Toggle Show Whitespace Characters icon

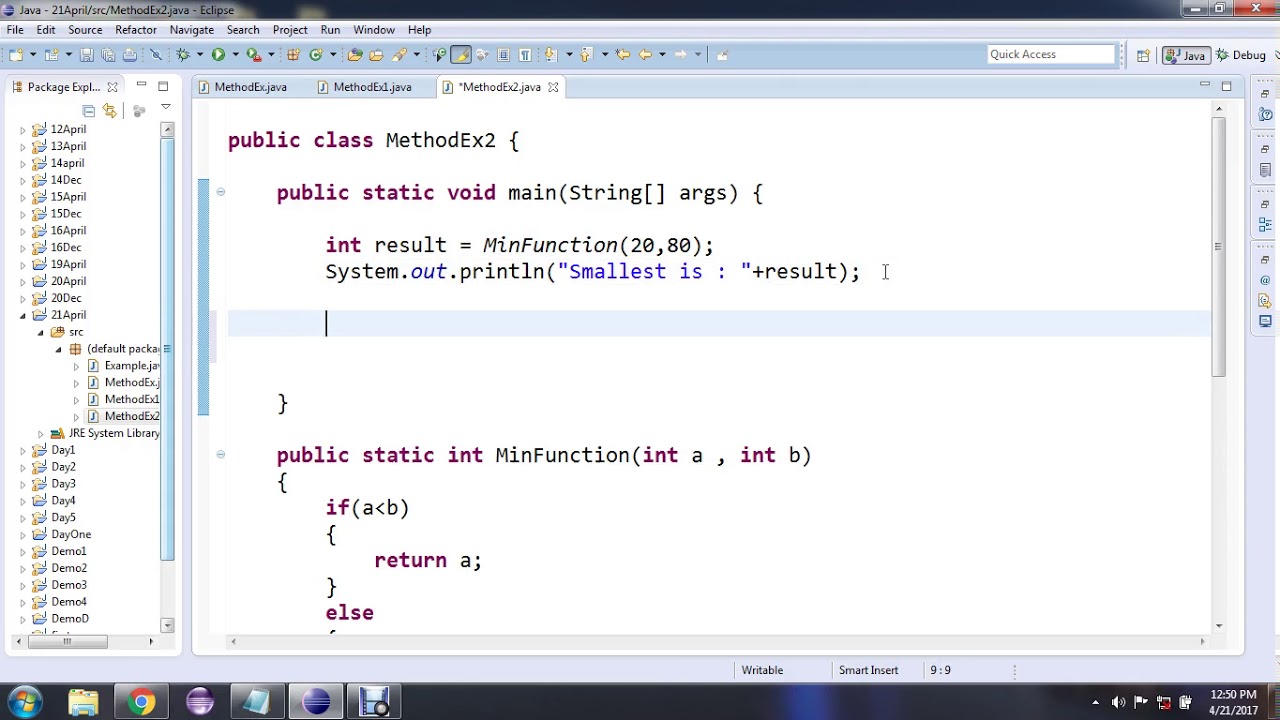click(x=524, y=55)
